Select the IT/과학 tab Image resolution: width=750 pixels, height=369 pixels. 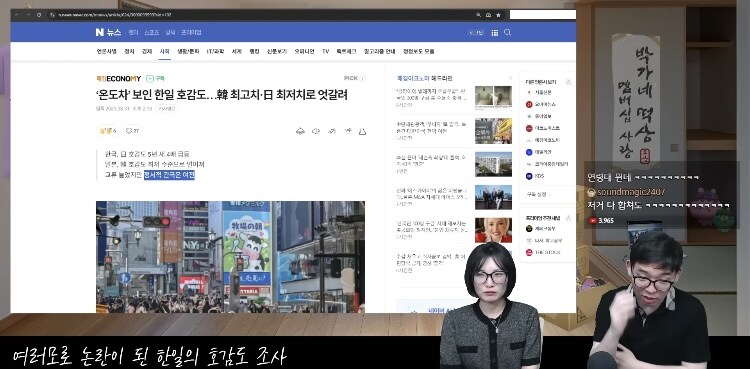(215, 51)
